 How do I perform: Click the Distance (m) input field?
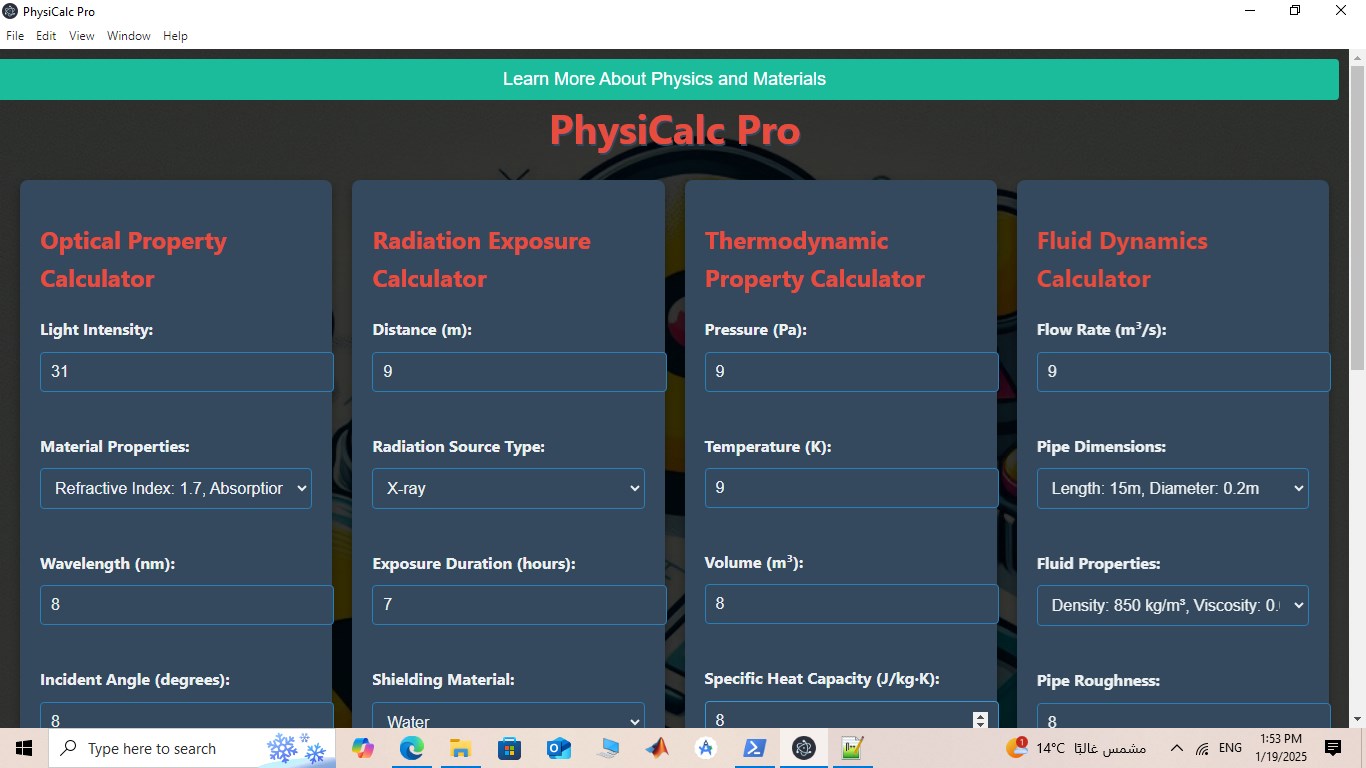[x=519, y=371]
